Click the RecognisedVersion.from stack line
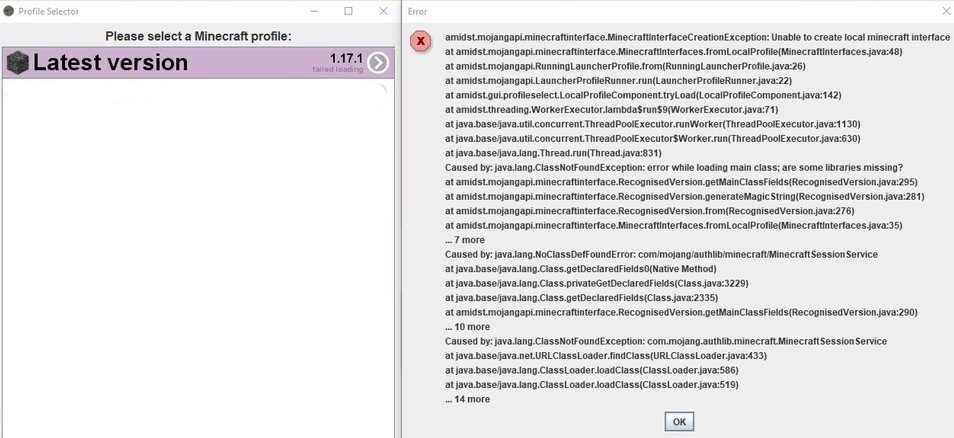This screenshot has width=954, height=438. coord(650,211)
